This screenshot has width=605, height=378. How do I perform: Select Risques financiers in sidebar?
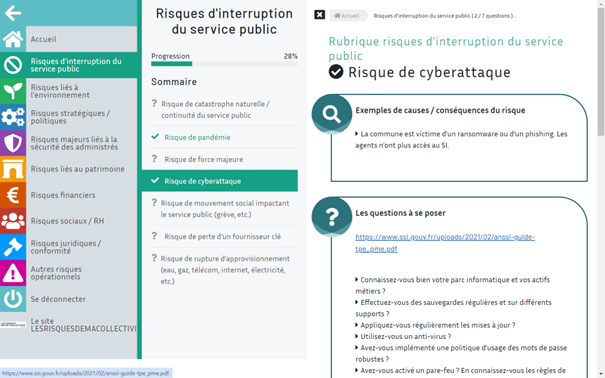click(68, 195)
